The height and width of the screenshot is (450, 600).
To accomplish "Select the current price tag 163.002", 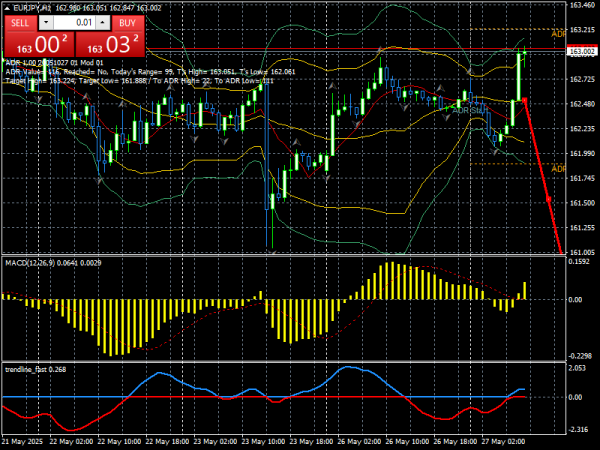I will [x=582, y=52].
